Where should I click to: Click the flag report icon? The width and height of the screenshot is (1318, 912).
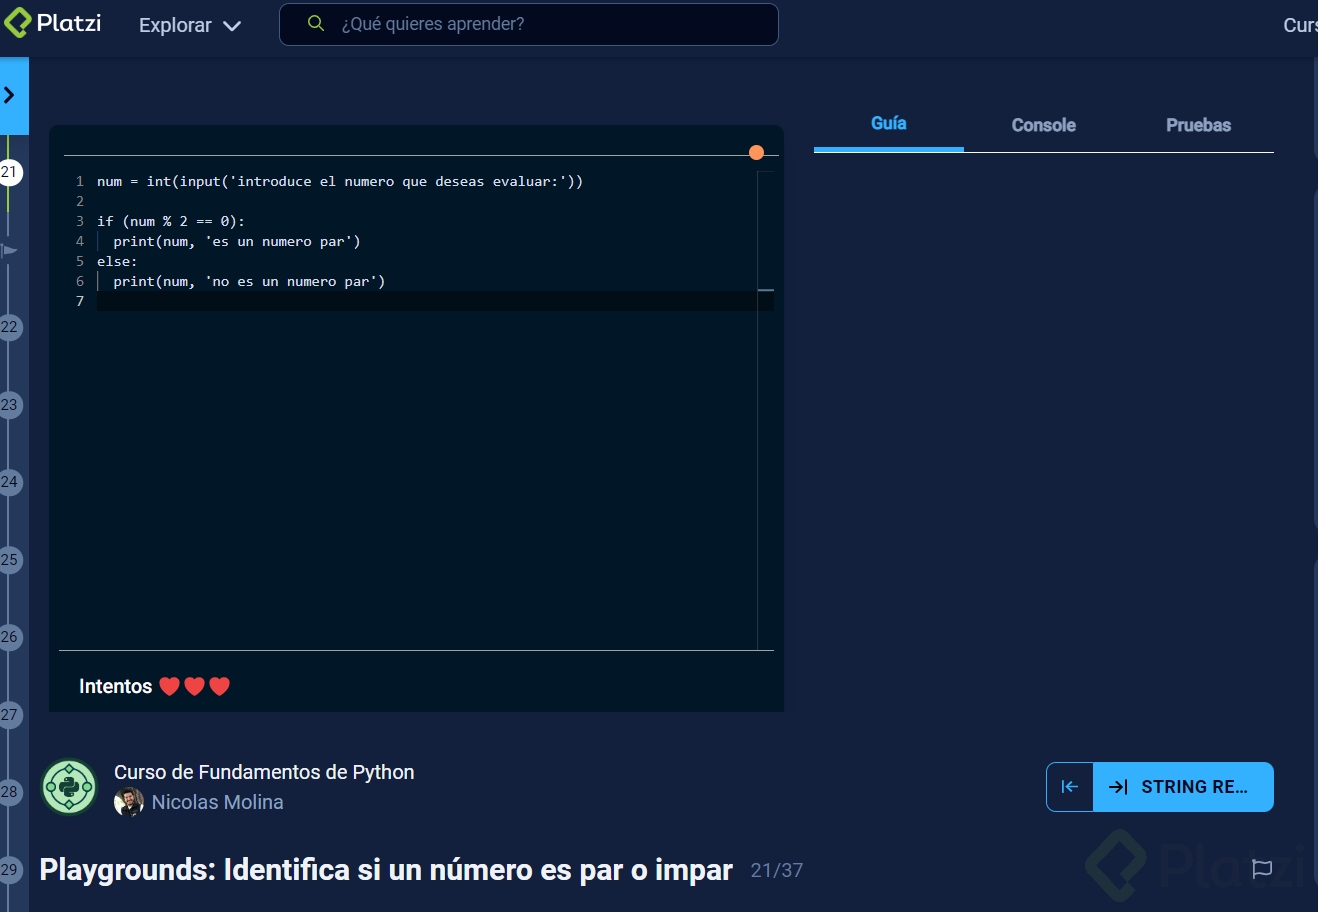(x=1262, y=869)
